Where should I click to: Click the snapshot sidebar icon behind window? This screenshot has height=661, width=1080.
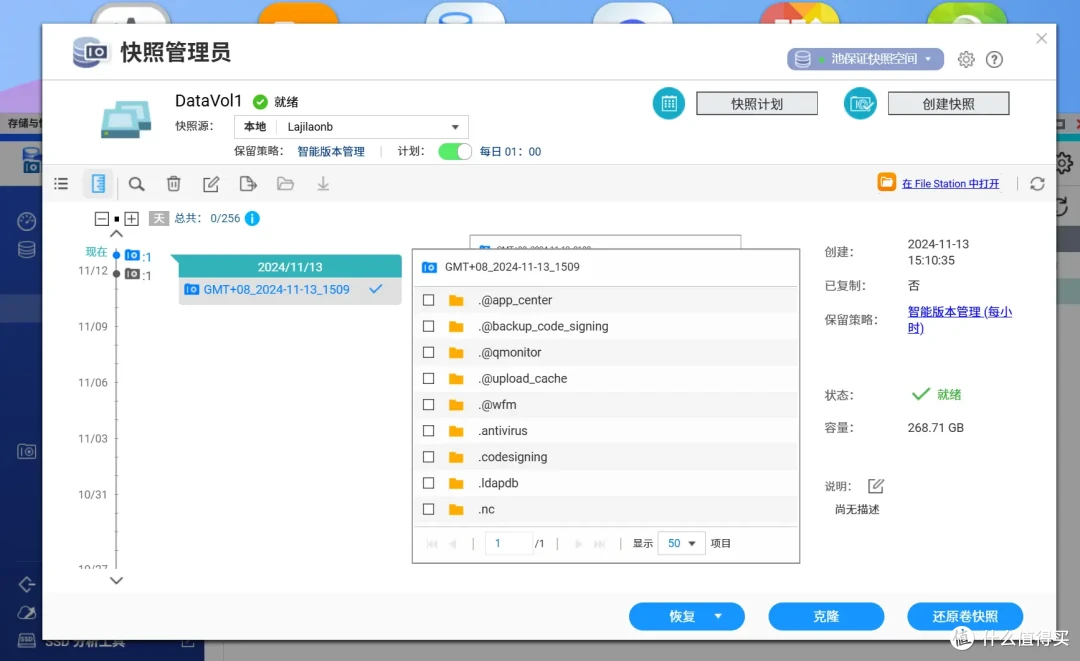pos(27,452)
